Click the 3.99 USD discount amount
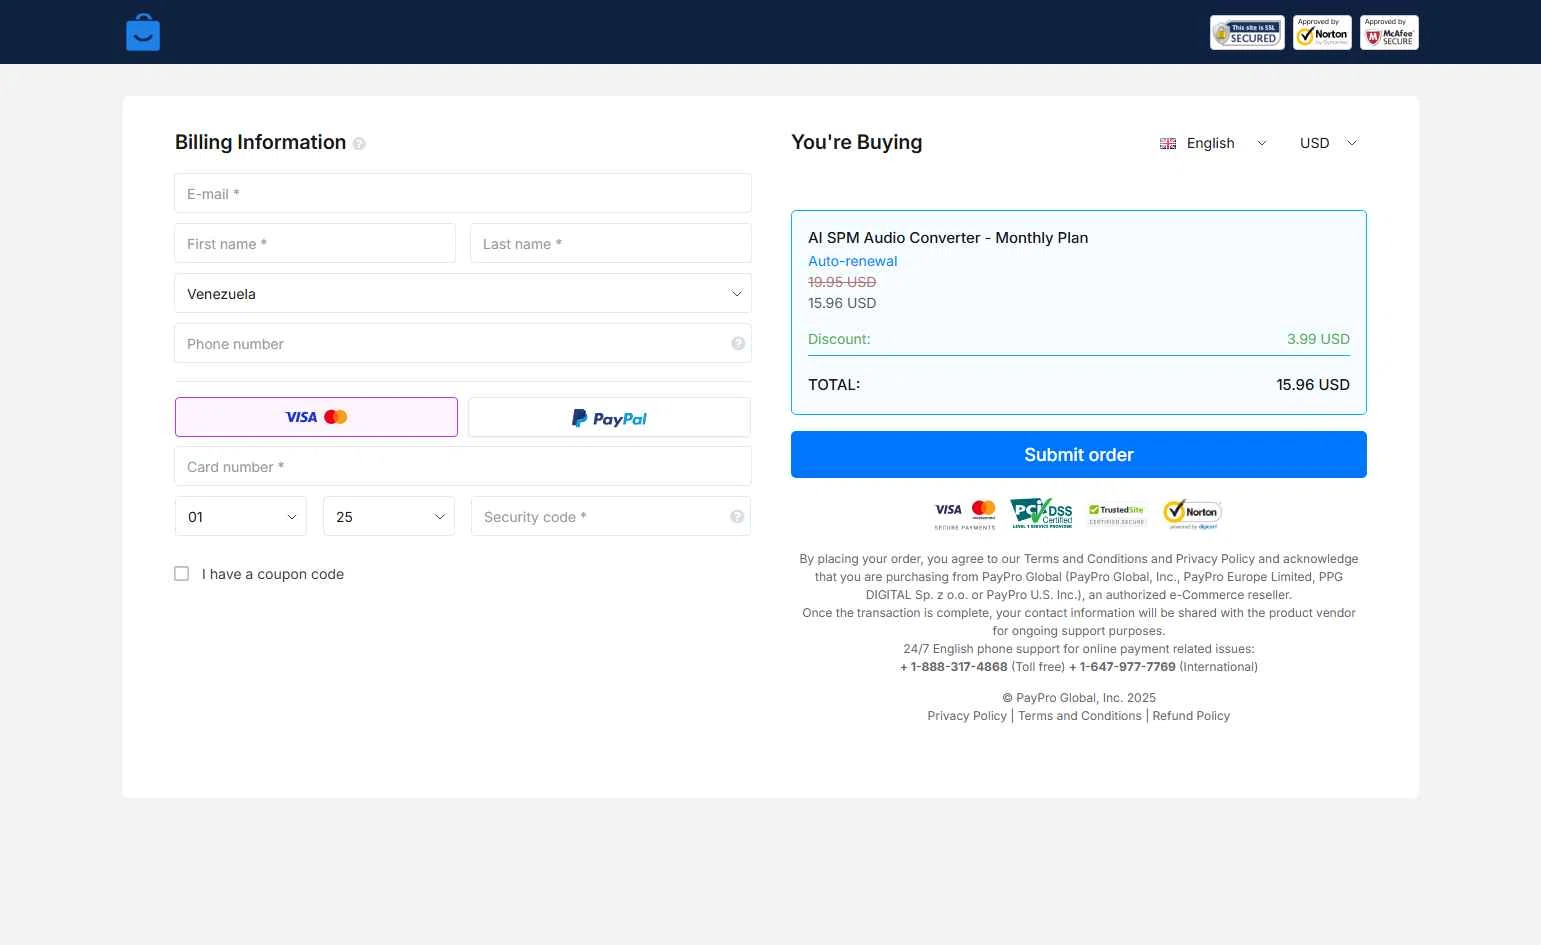The height and width of the screenshot is (945, 1541). 1318,339
